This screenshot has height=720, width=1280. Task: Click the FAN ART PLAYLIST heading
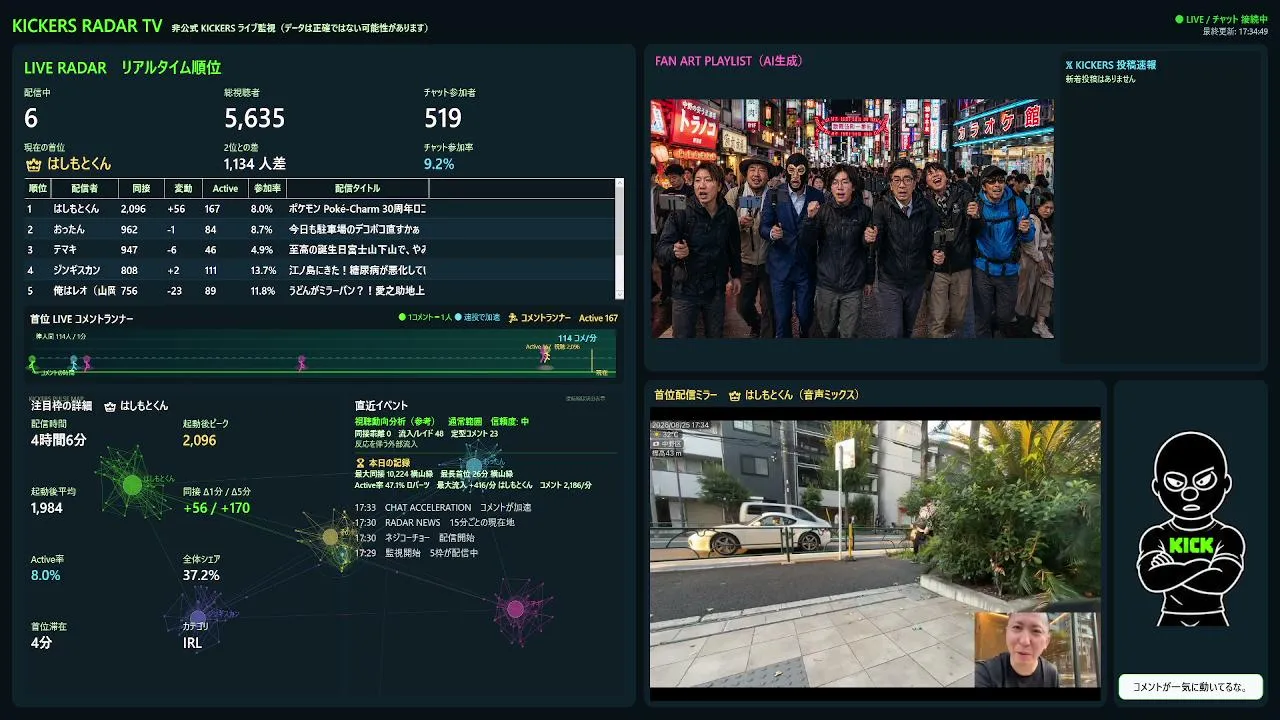[729, 61]
